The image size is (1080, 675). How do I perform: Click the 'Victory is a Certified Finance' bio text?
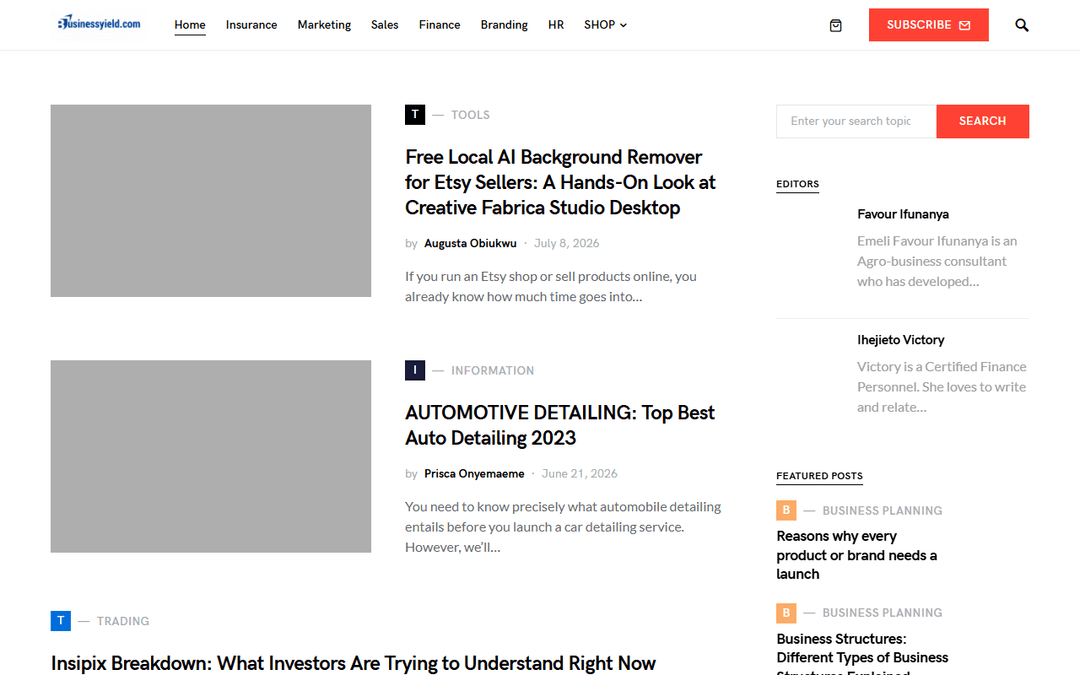tap(942, 386)
